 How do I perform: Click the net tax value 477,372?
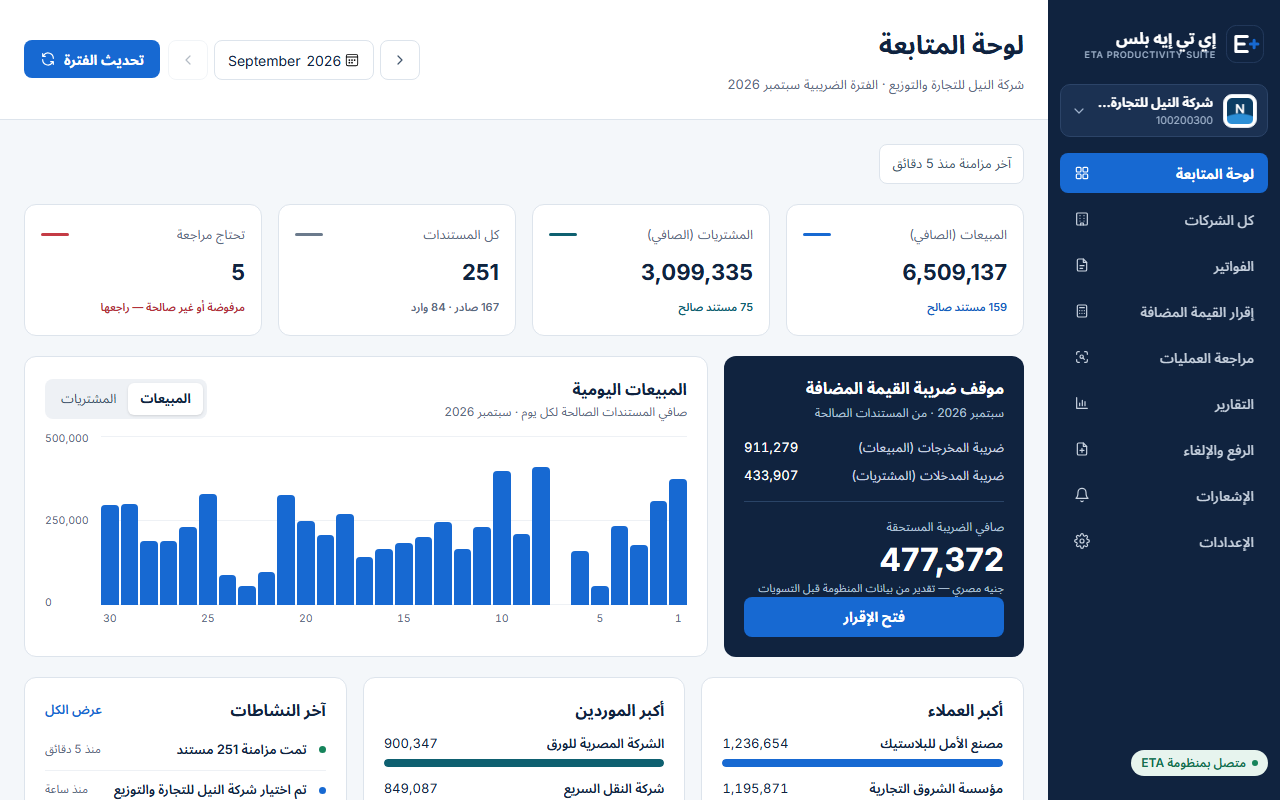941,560
